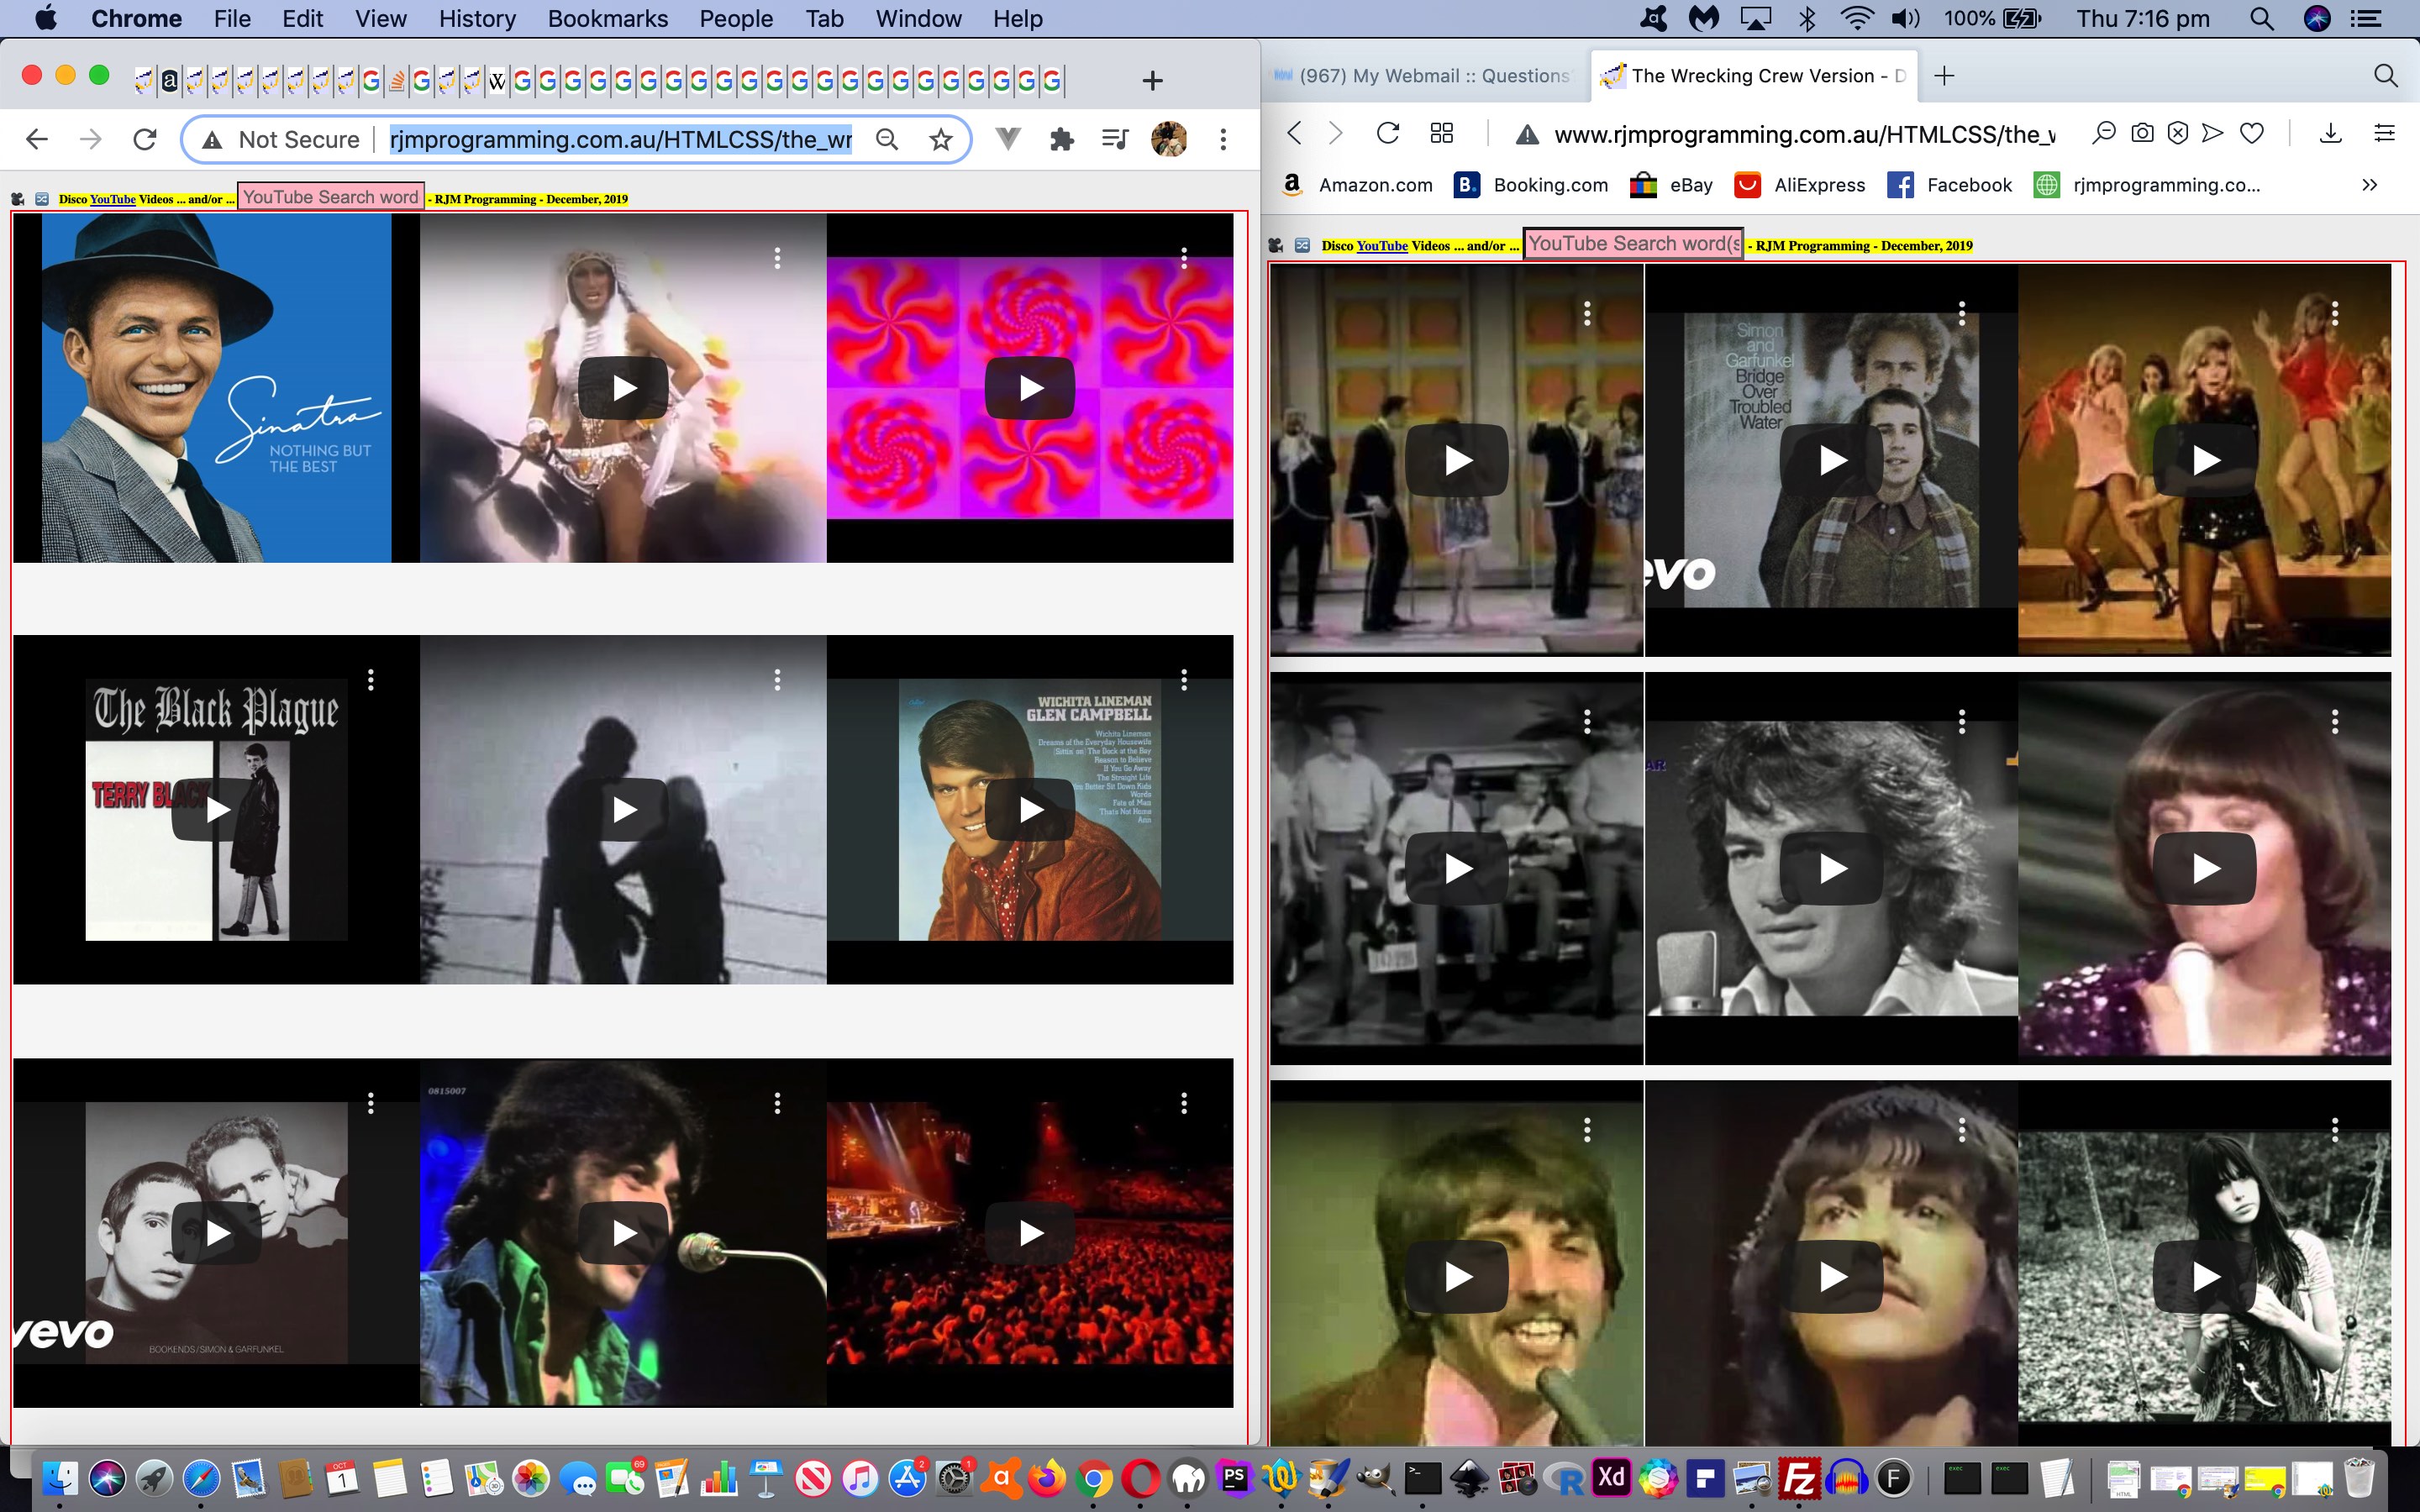Open Opera downloads icon

click(x=2330, y=133)
